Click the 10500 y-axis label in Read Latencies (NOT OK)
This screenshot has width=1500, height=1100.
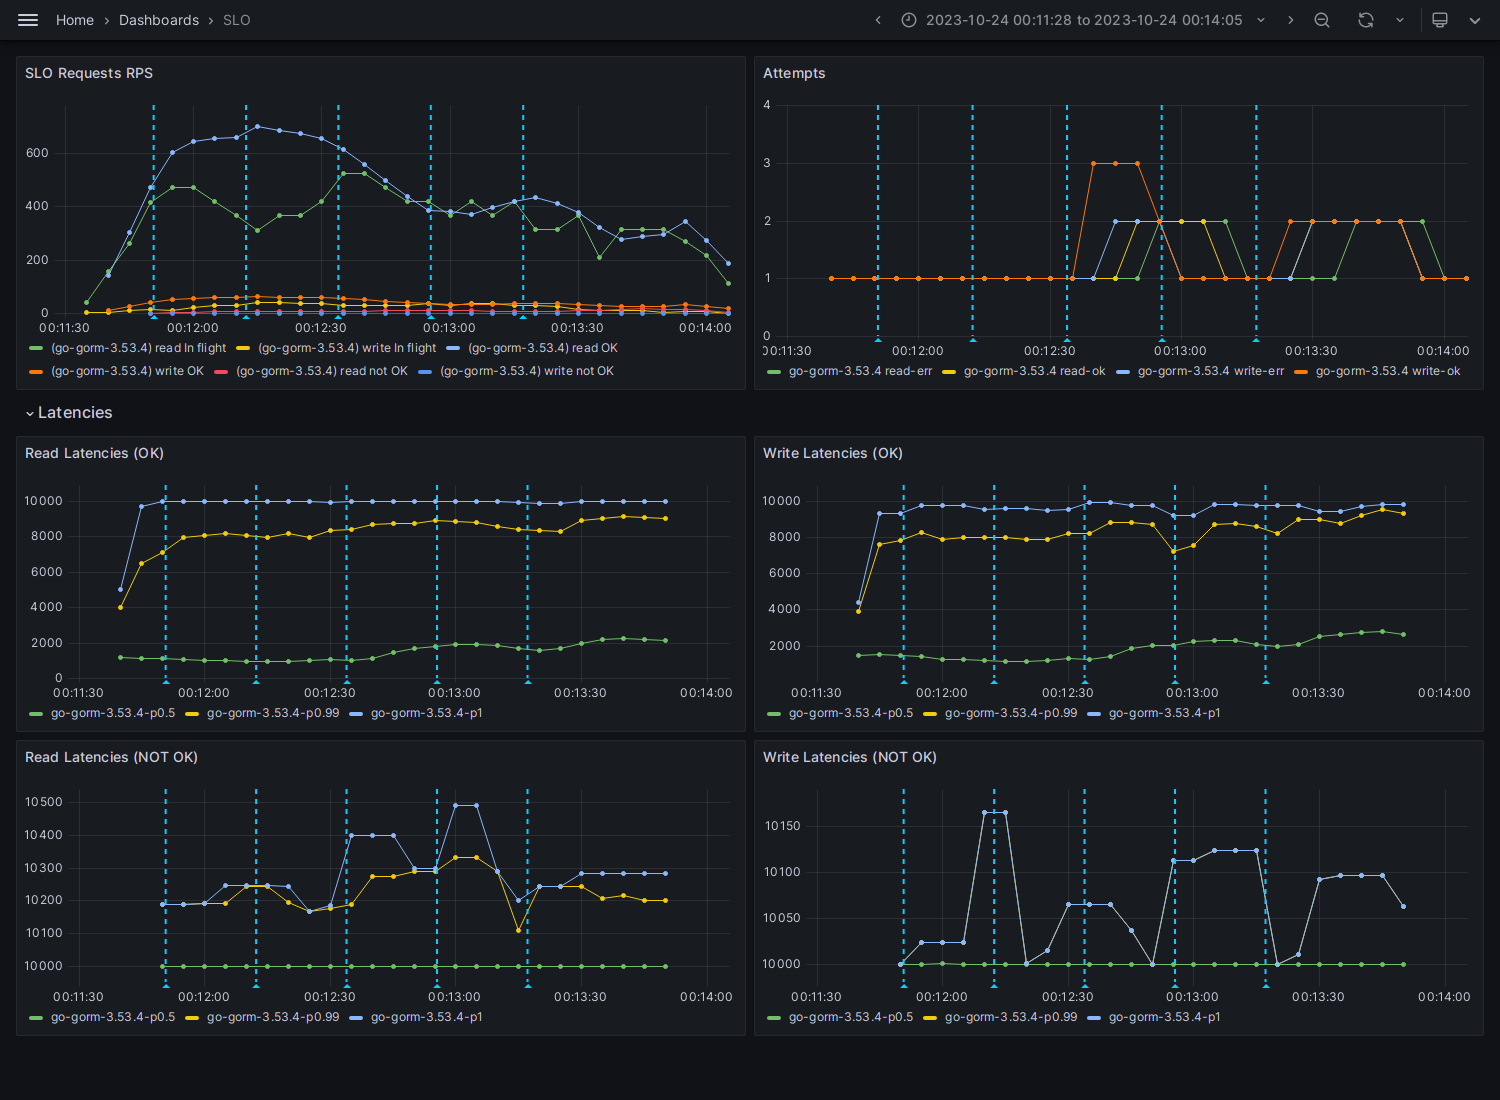(x=43, y=802)
